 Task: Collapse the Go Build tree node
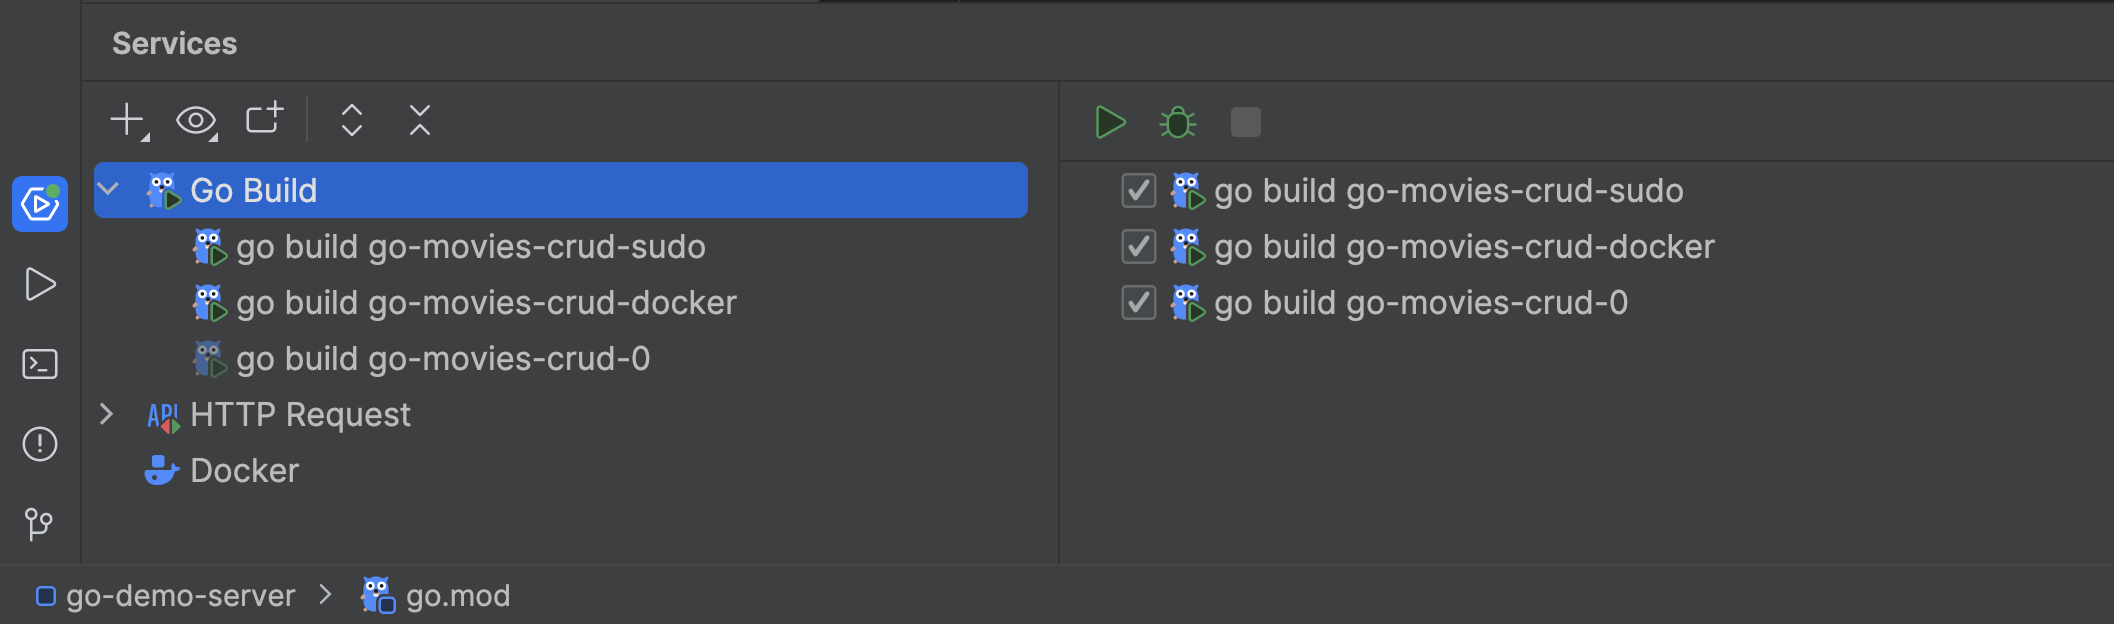[108, 190]
